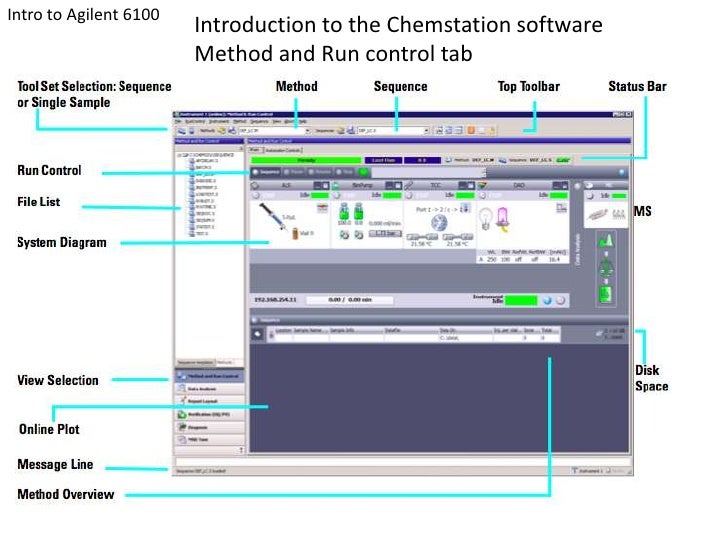The image size is (728, 546).
Task: Click the load method icon in toolbar
Action: click(221, 131)
